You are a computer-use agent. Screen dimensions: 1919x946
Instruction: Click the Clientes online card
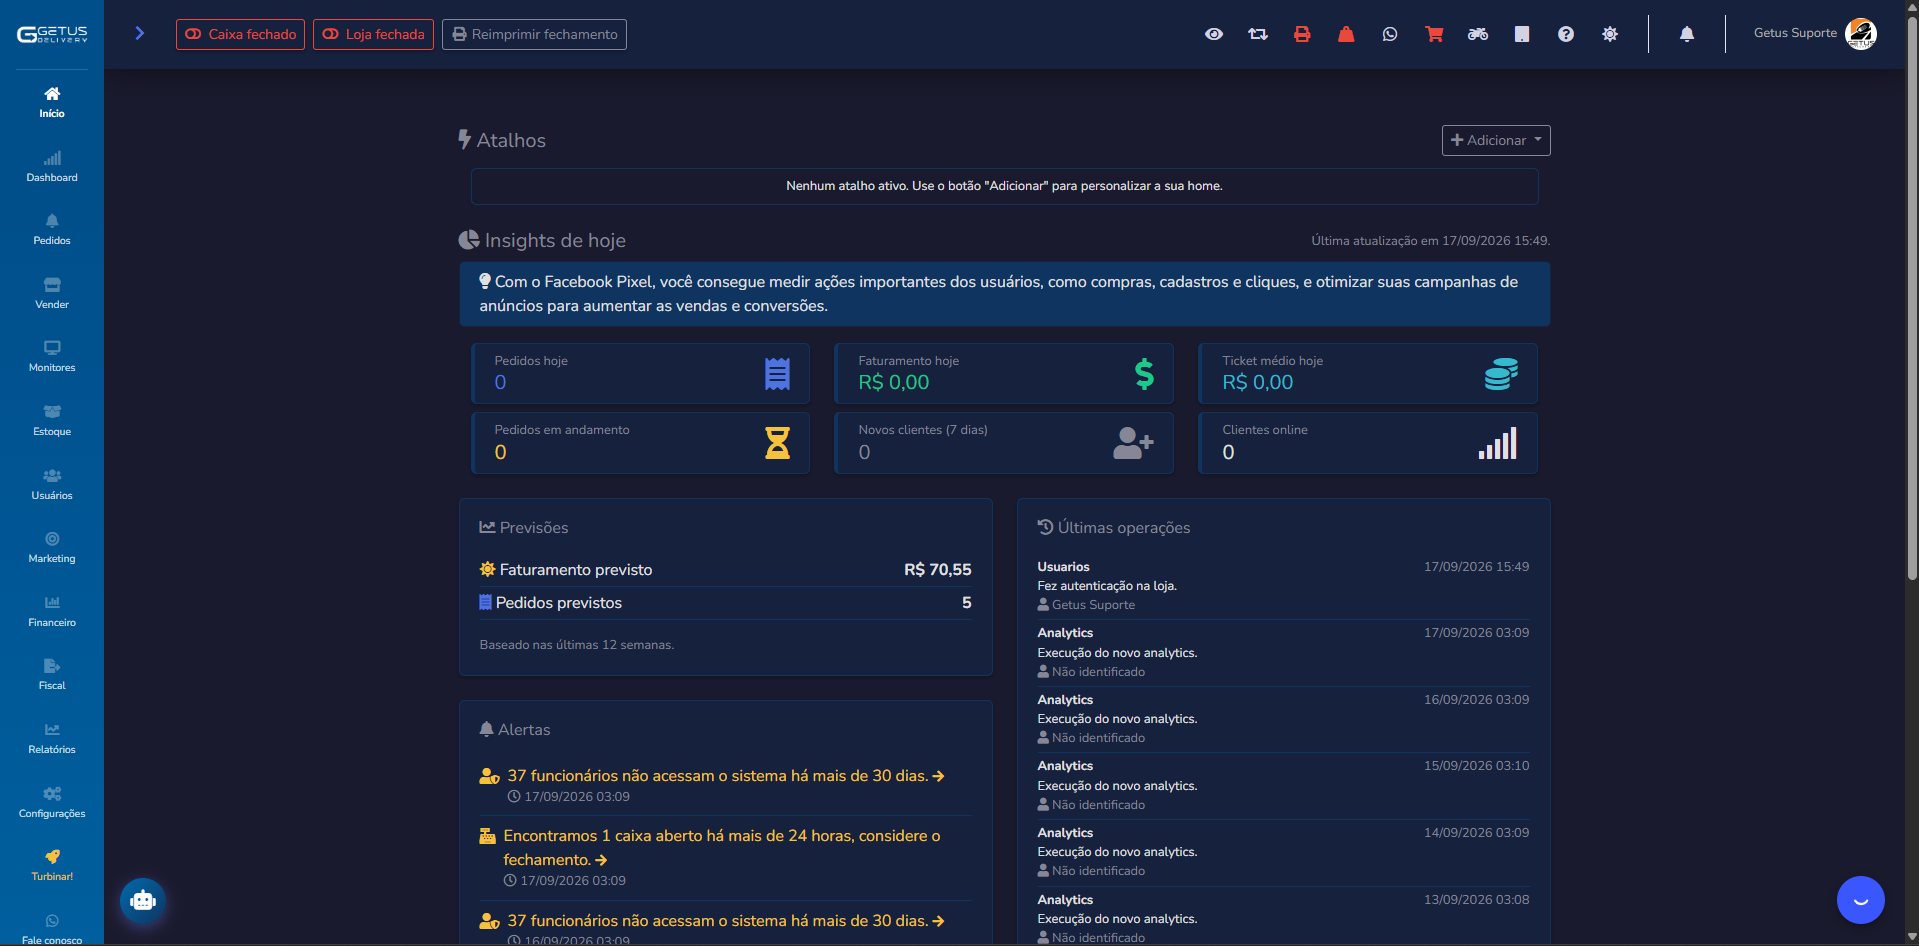(x=1369, y=443)
